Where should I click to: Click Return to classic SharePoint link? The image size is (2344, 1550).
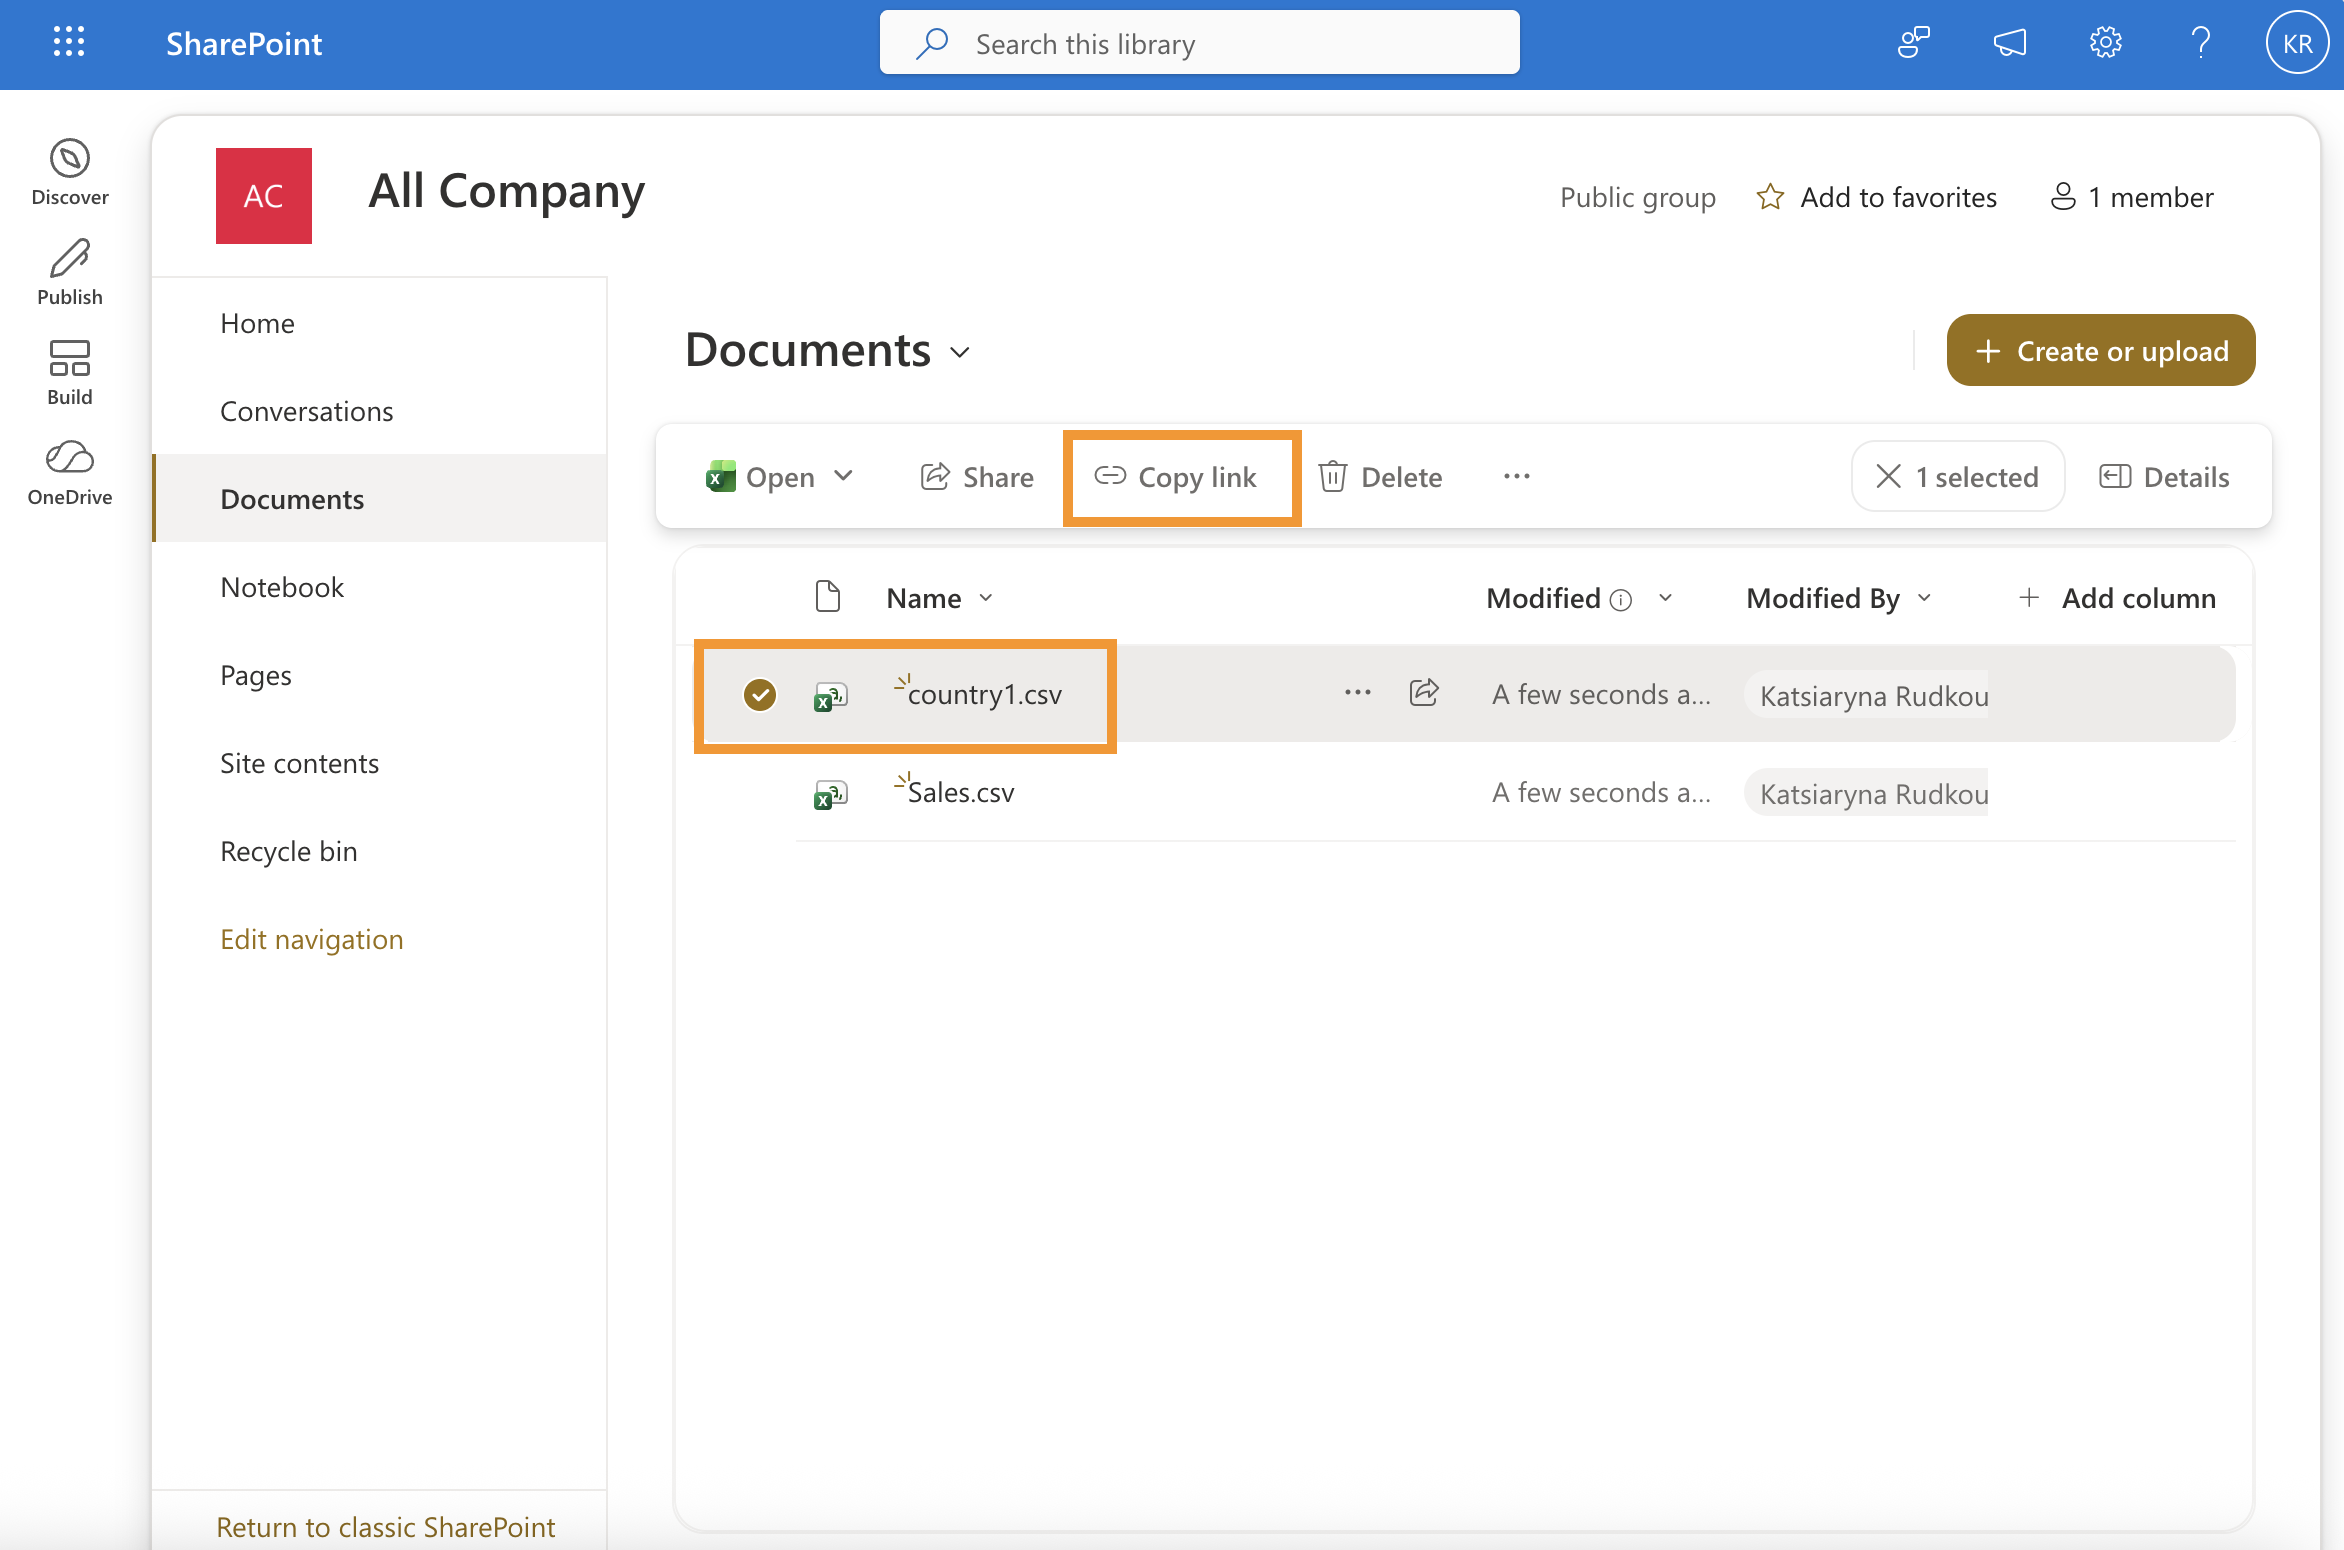[385, 1527]
